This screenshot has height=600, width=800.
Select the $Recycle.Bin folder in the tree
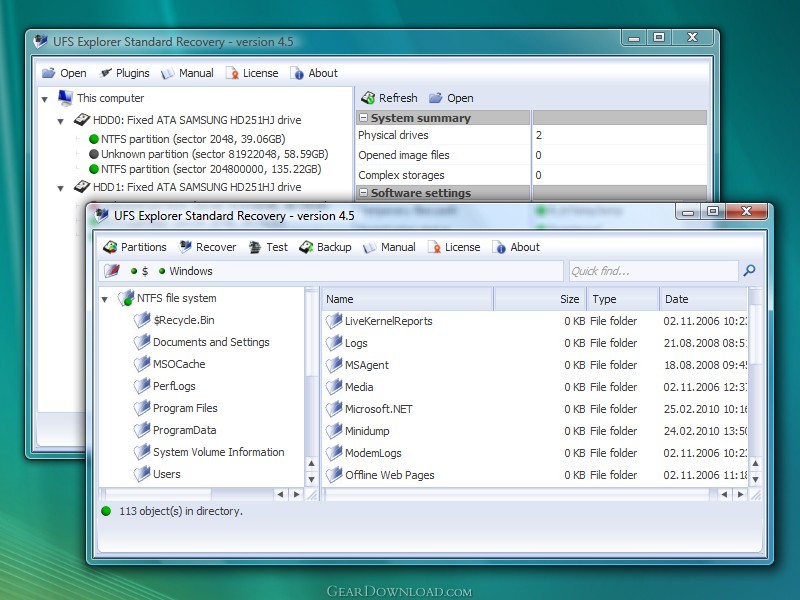tap(174, 320)
